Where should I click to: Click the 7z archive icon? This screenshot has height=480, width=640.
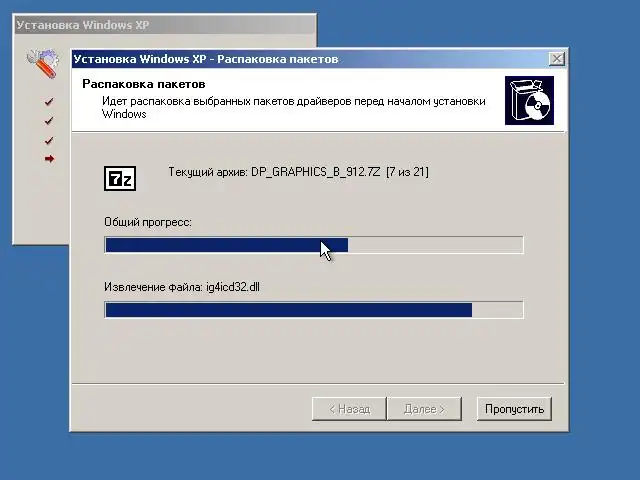pyautogui.click(x=120, y=178)
